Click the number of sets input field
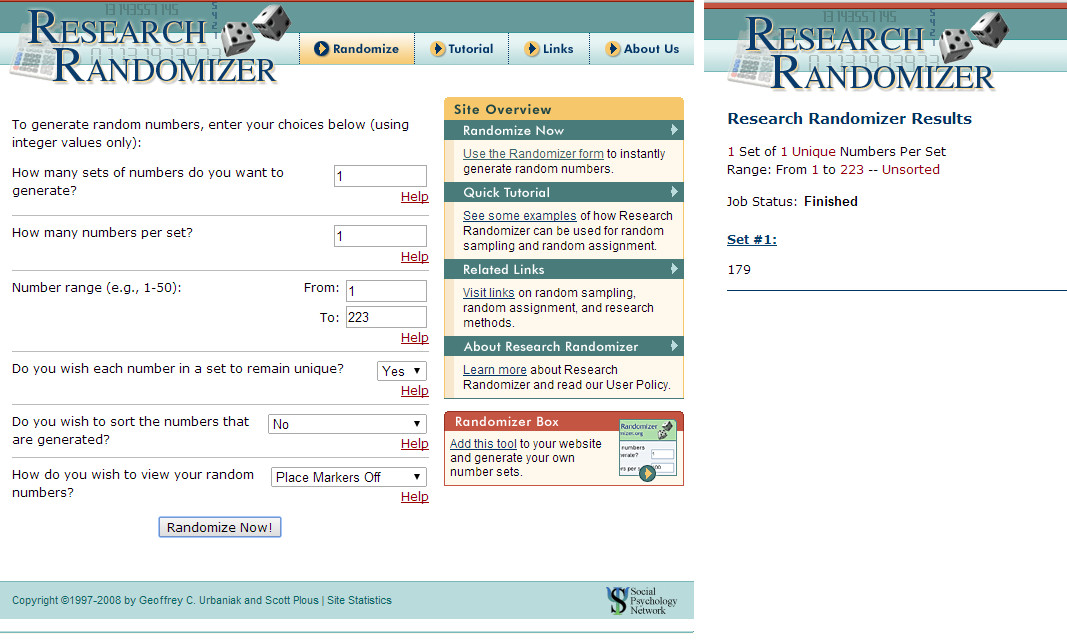This screenshot has width=1067, height=644. tap(380, 176)
